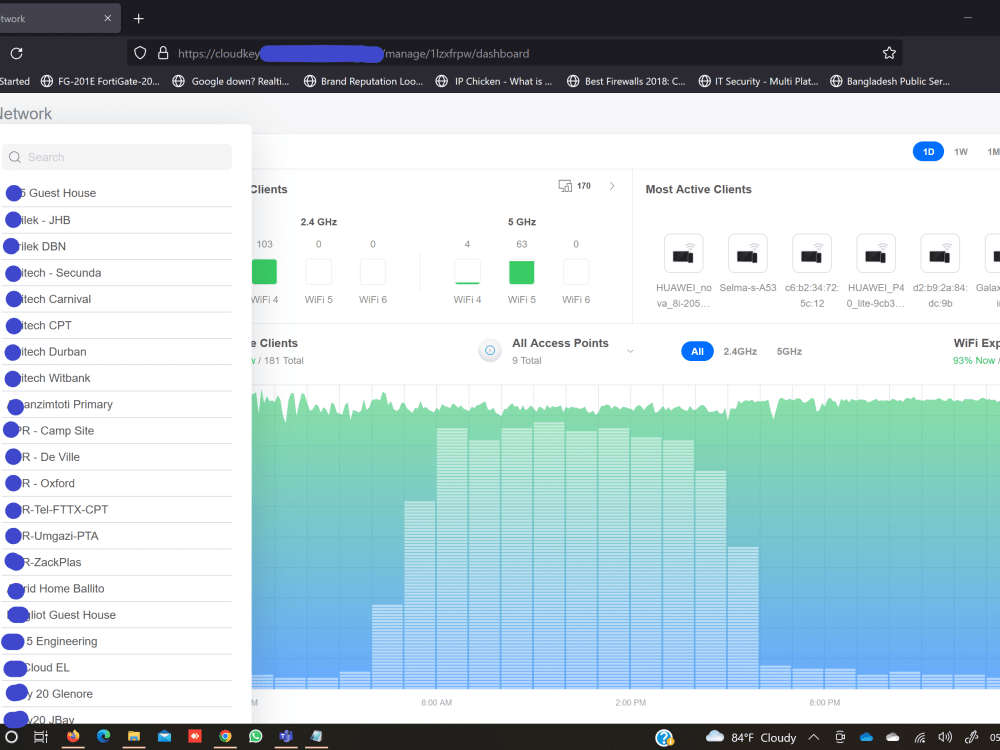The image size is (1000, 750).
Task: Open HUAWEI_nova_8i client icon
Action: [x=683, y=254]
